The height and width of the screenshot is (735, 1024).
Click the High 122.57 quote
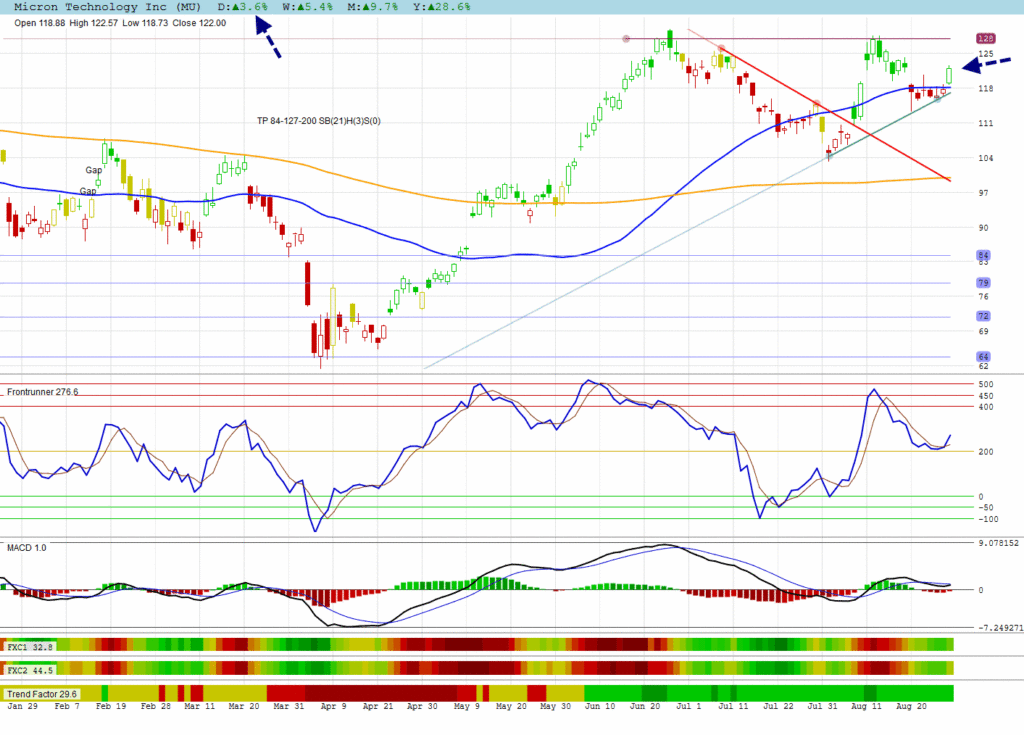[x=93, y=23]
